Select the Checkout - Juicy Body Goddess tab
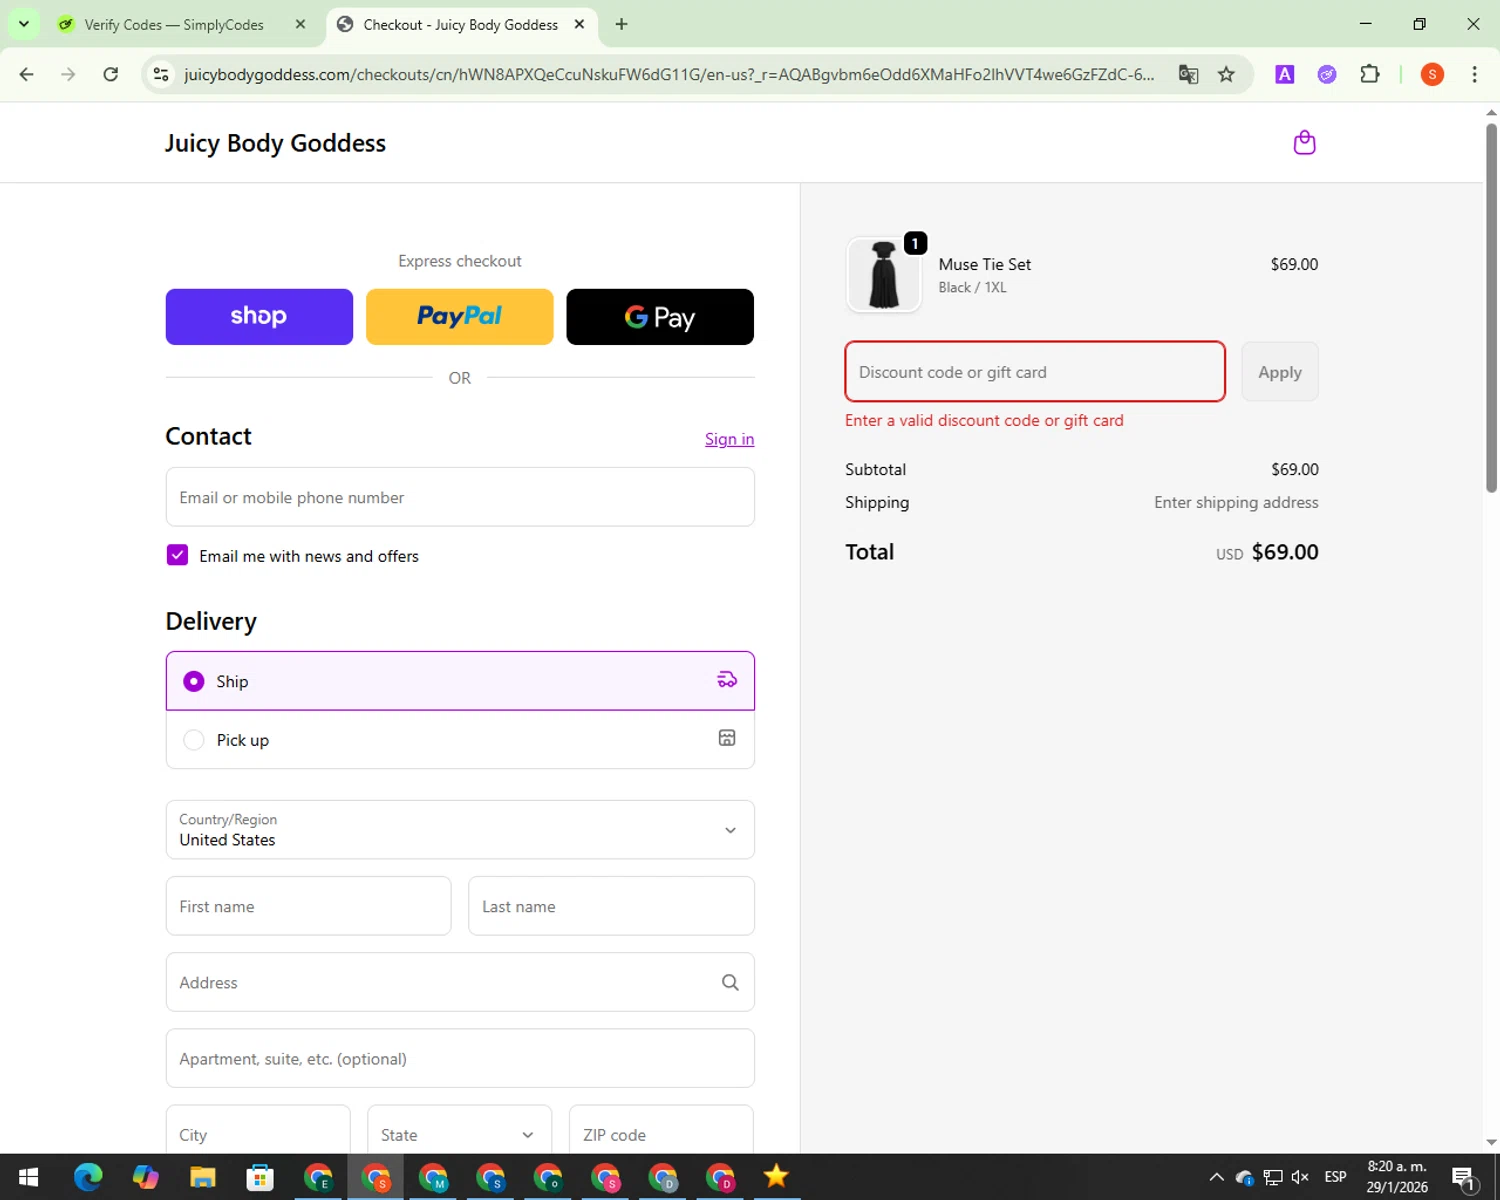This screenshot has height=1200, width=1500. coord(460,24)
